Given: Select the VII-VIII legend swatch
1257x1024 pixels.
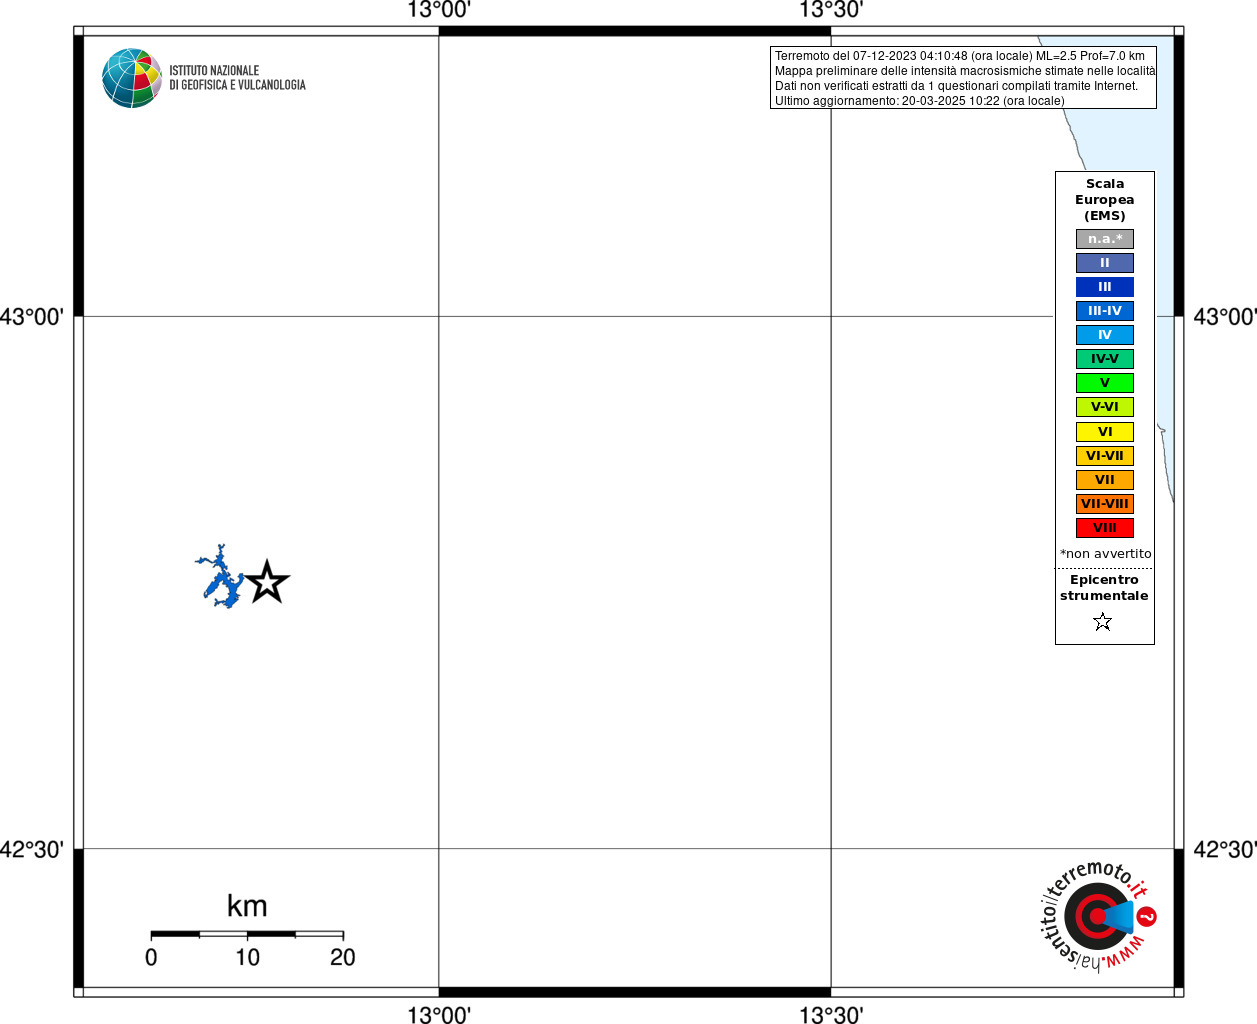Looking at the screenshot, I should pos(1105,504).
